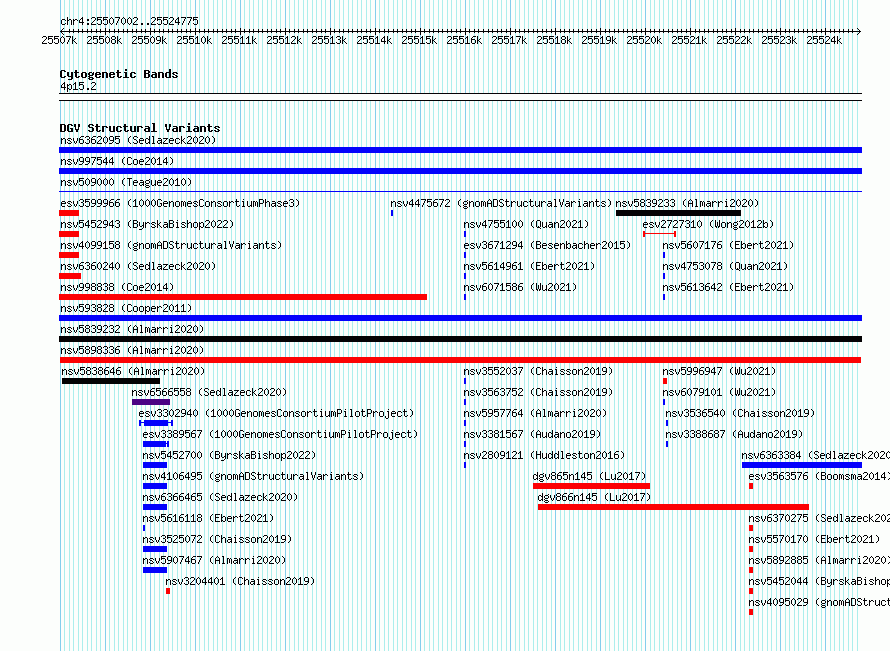Click the nsv5996947 (Wu2021) label
This screenshot has width=890, height=651.
coord(719,371)
